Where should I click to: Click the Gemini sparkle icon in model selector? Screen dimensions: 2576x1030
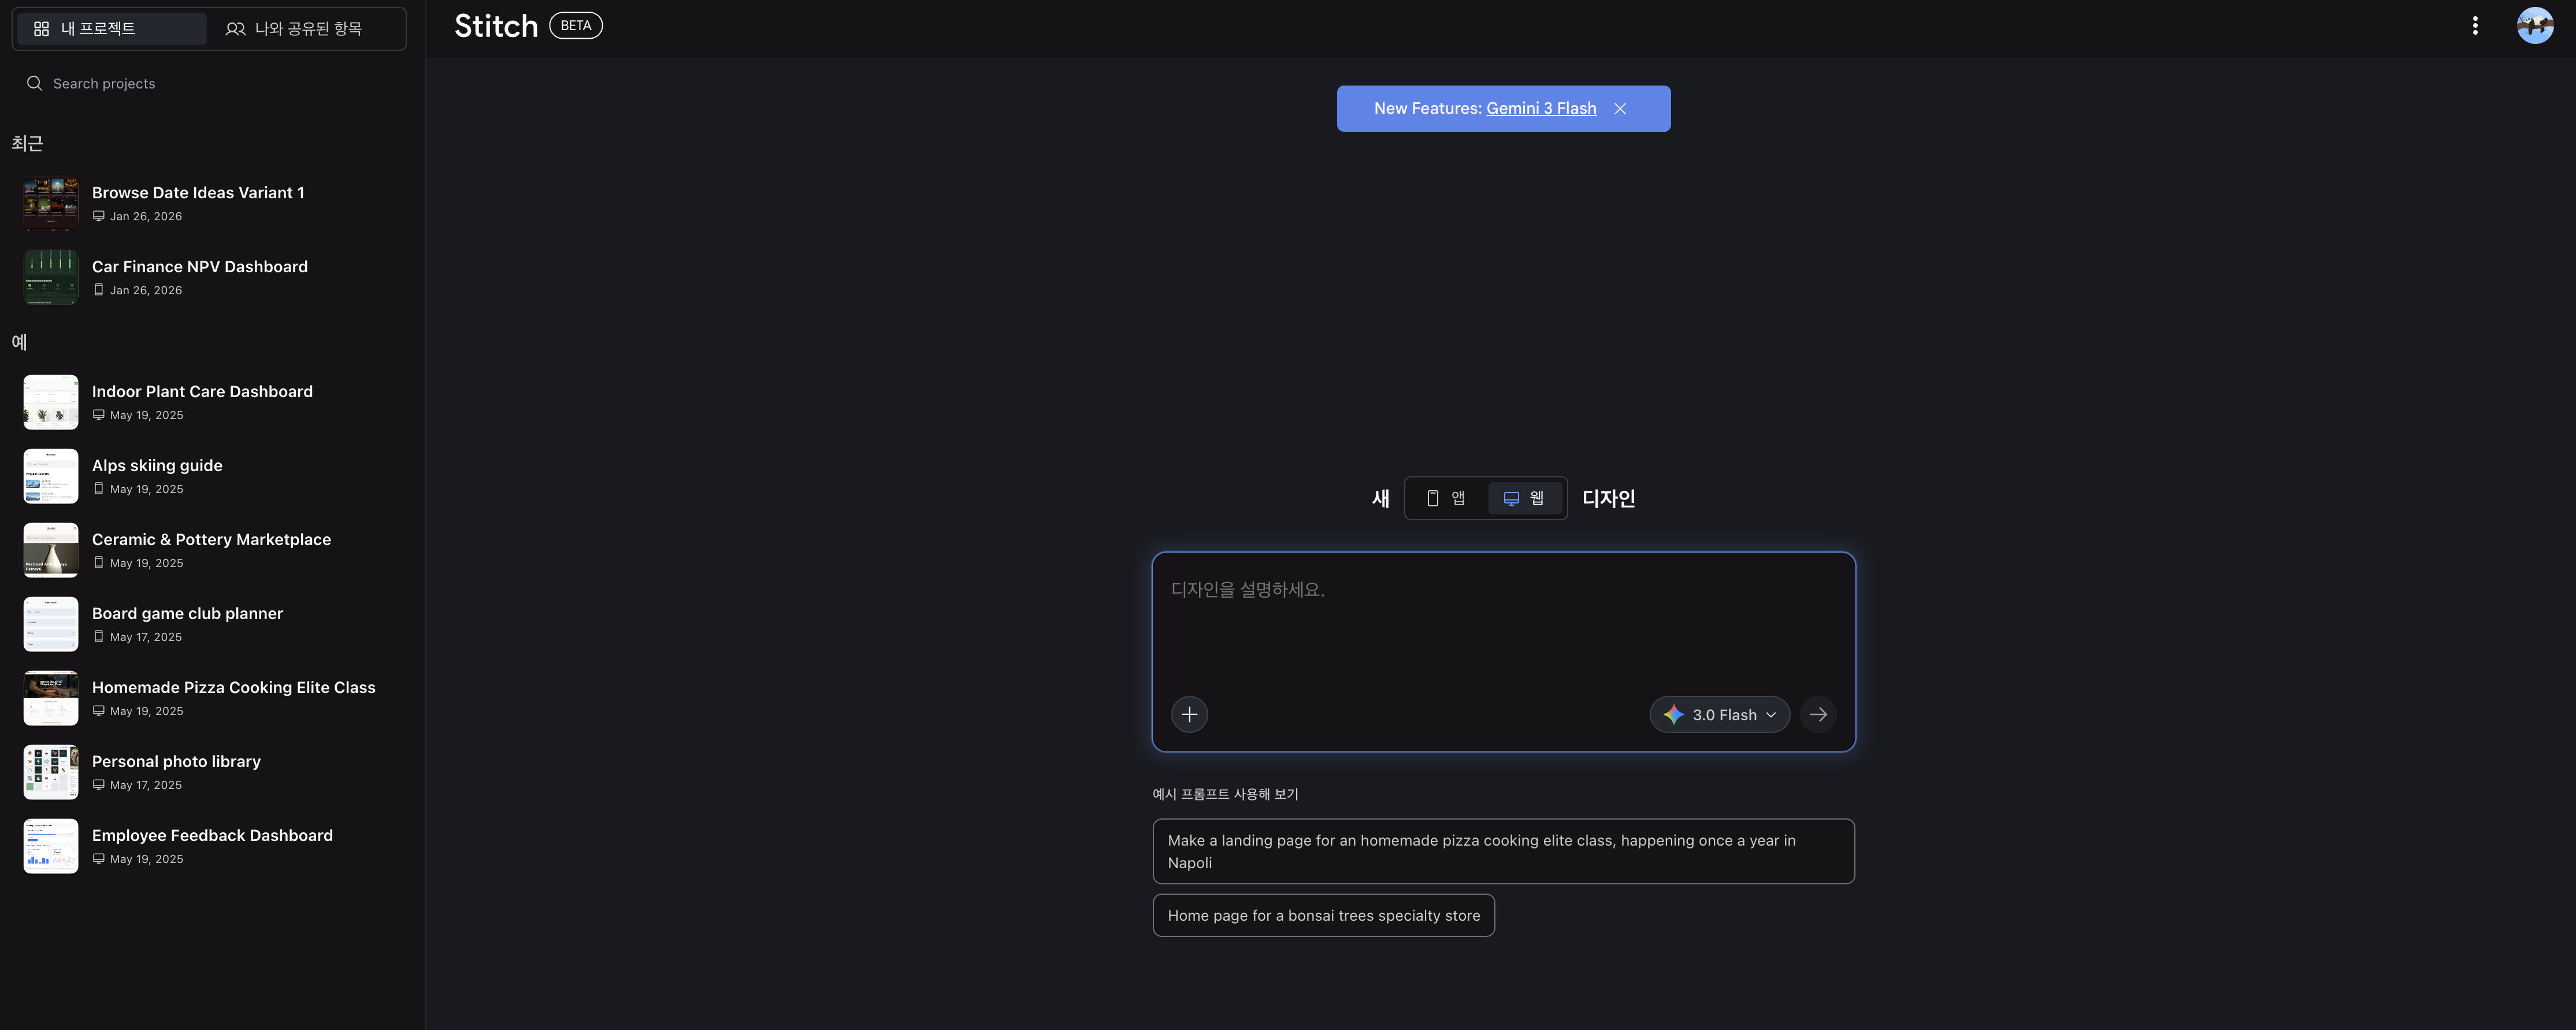tap(1673, 714)
